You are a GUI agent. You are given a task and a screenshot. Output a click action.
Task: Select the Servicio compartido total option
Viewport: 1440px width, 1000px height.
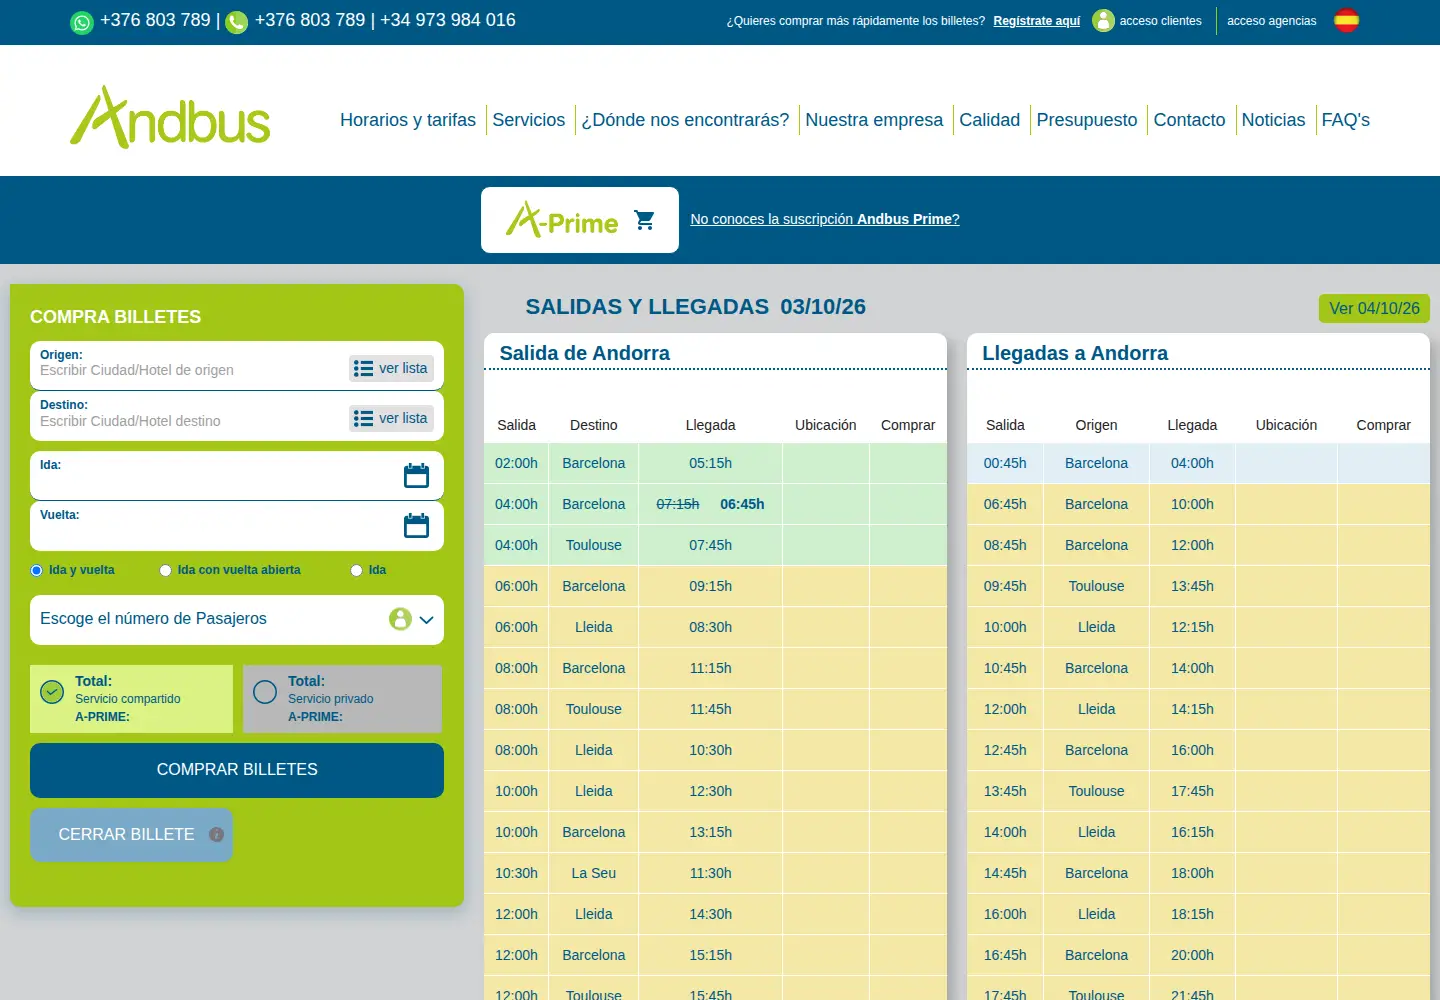(x=131, y=699)
